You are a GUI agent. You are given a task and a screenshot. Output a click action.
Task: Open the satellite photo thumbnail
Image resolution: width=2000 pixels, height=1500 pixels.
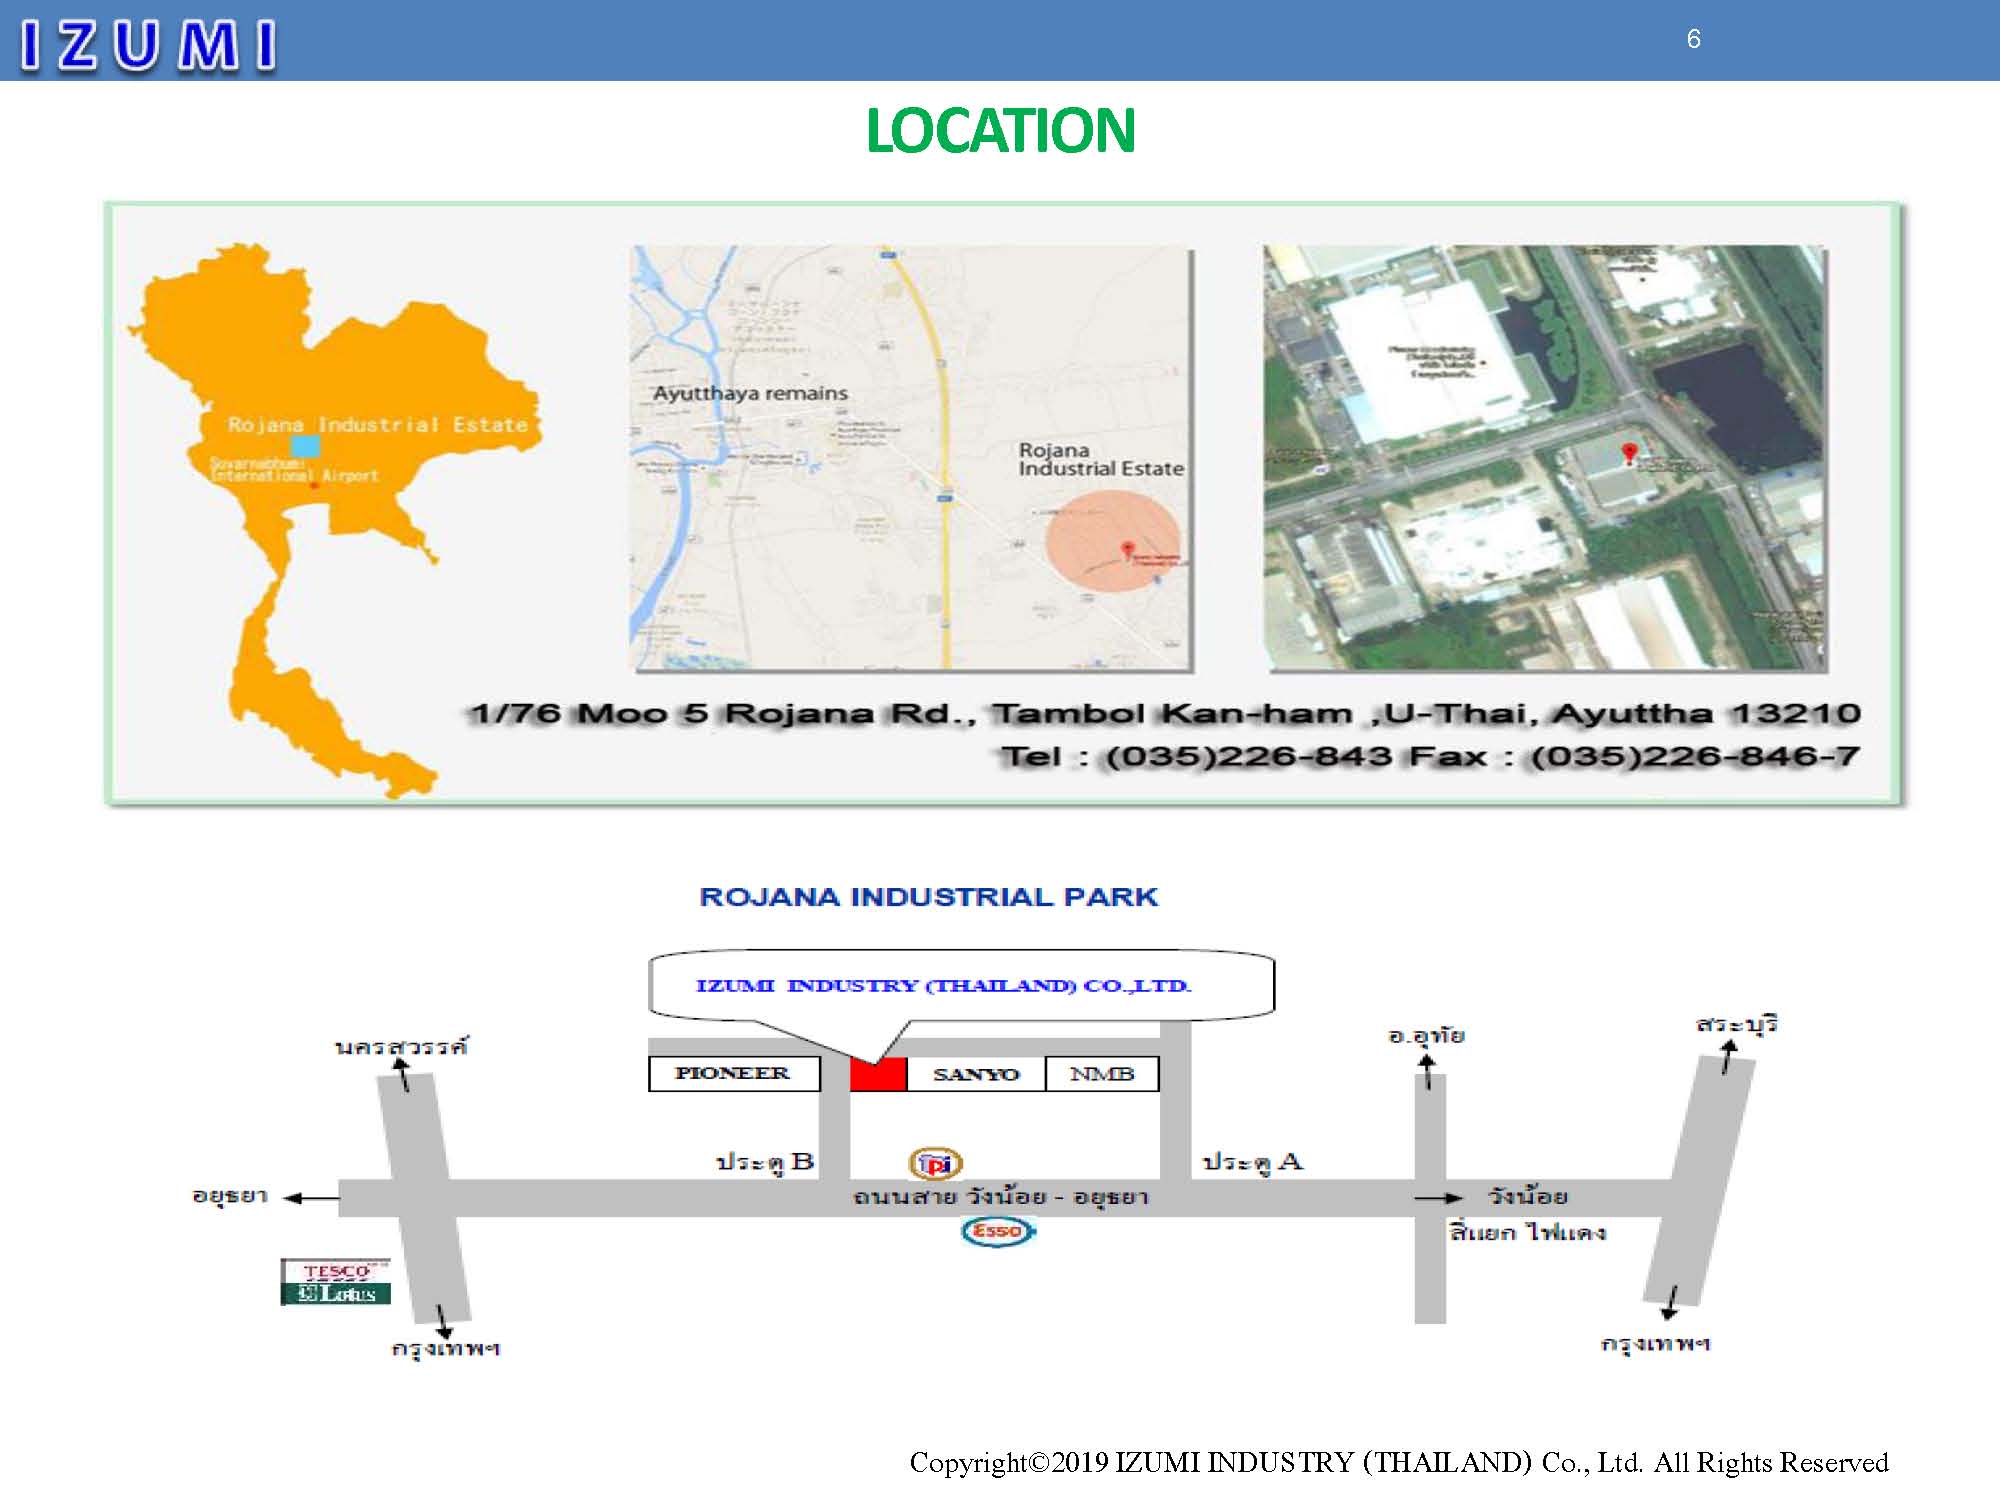click(x=1544, y=457)
